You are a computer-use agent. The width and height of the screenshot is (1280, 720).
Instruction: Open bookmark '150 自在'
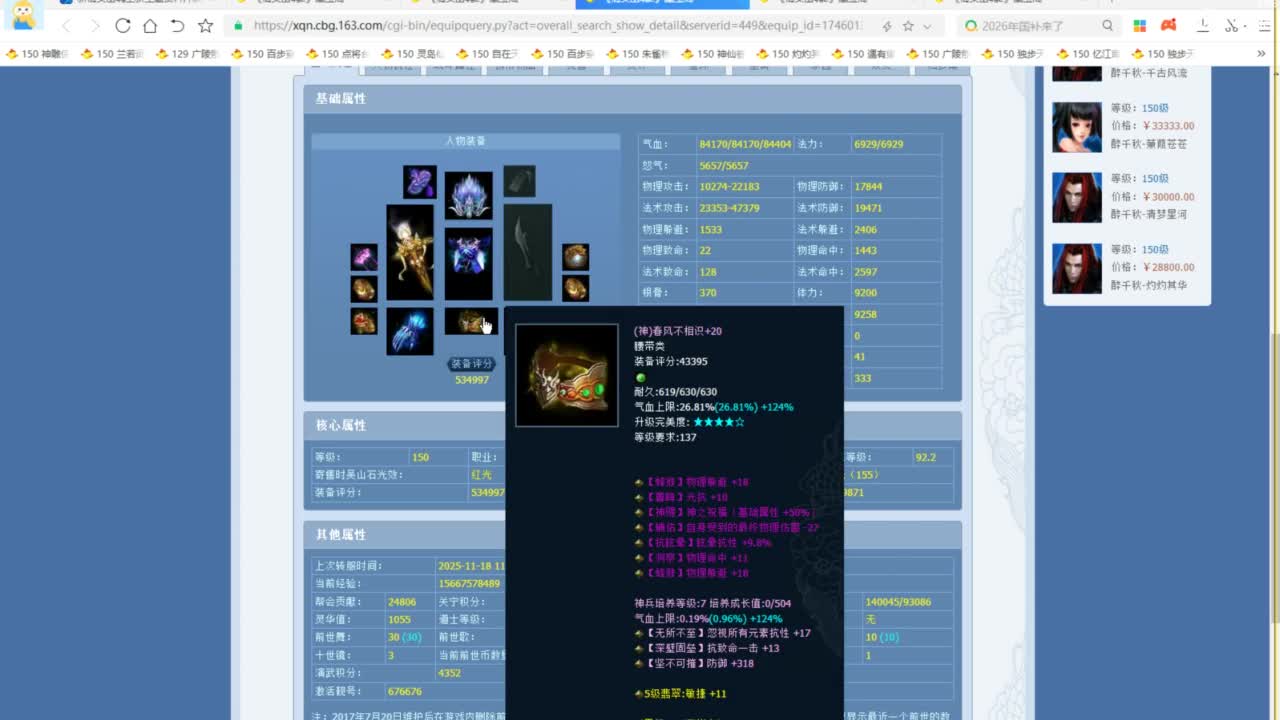click(487, 54)
